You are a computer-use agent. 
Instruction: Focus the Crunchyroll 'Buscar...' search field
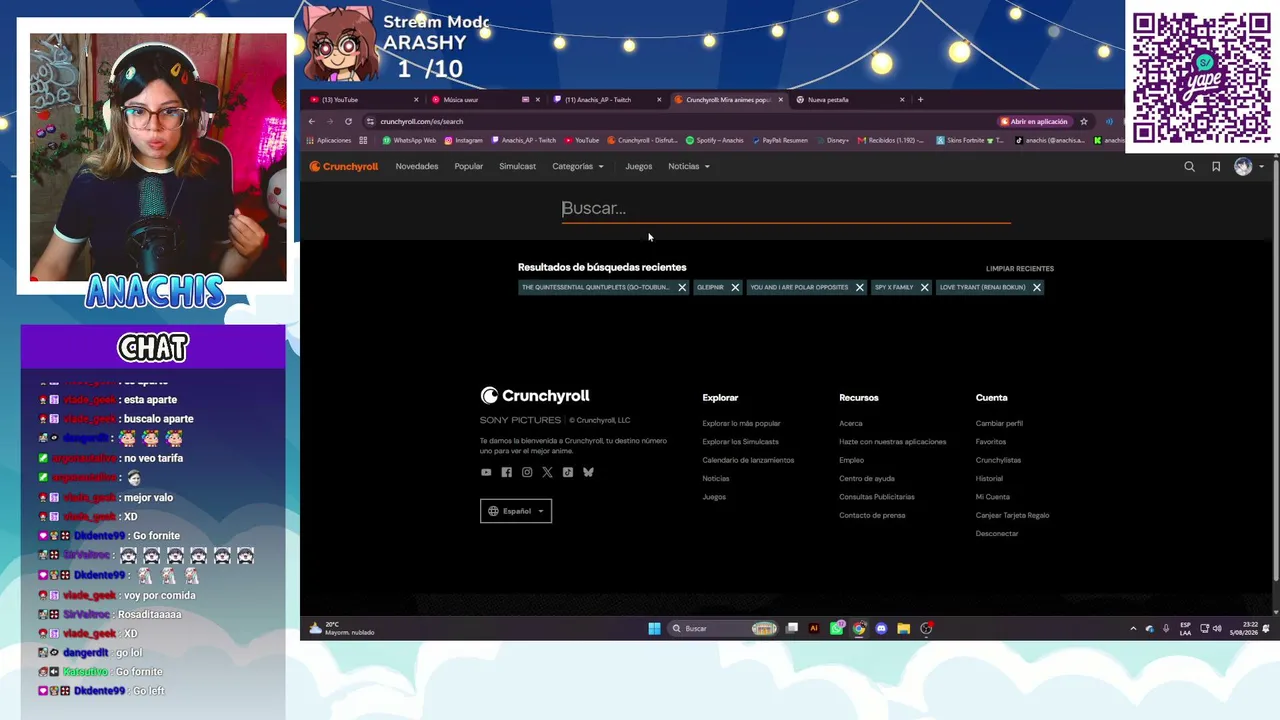786,208
